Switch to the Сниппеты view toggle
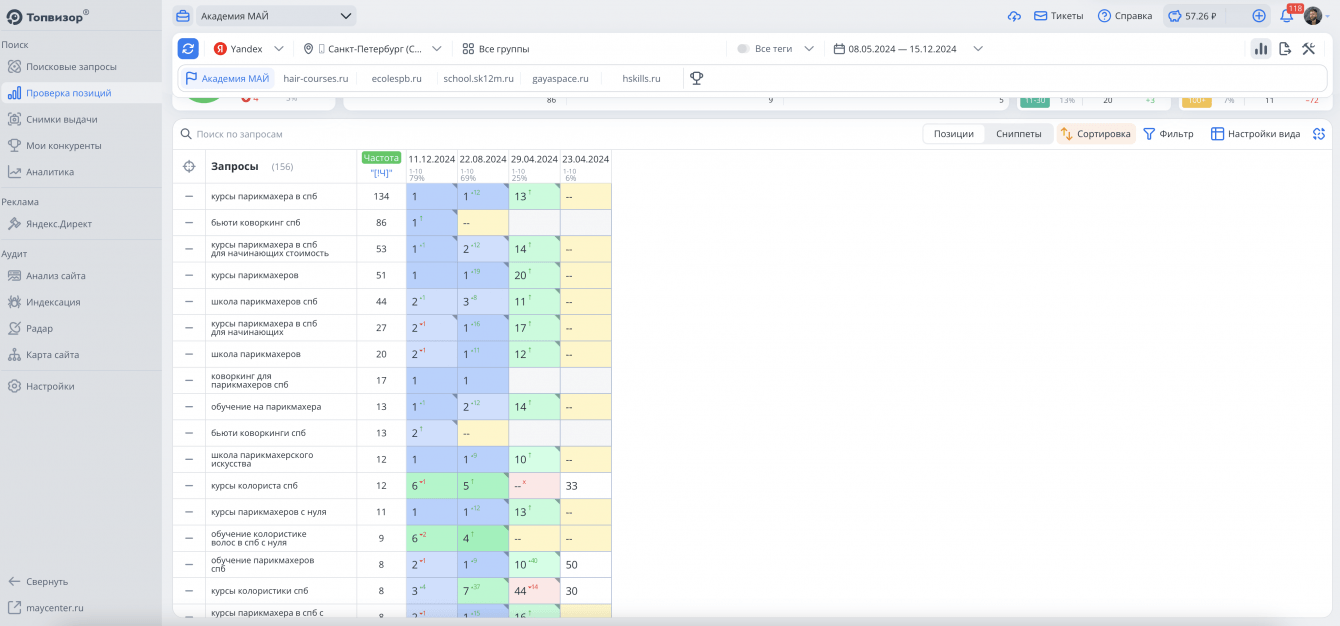Viewport: 1340px width, 626px height. (x=1018, y=134)
